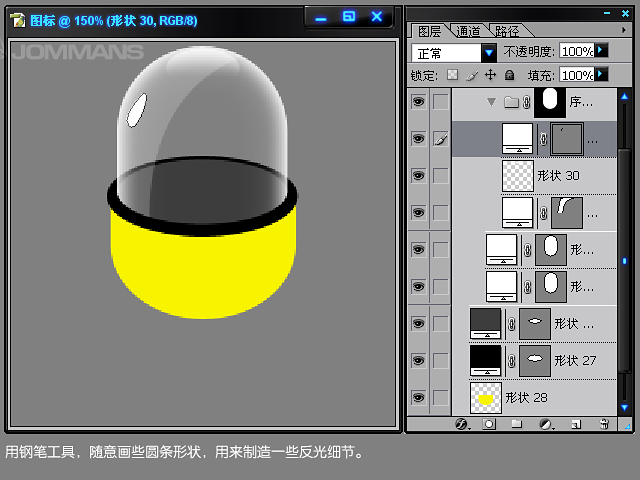Hide the 形状 28 layer
Image resolution: width=640 pixels, height=480 pixels.
coord(418,397)
